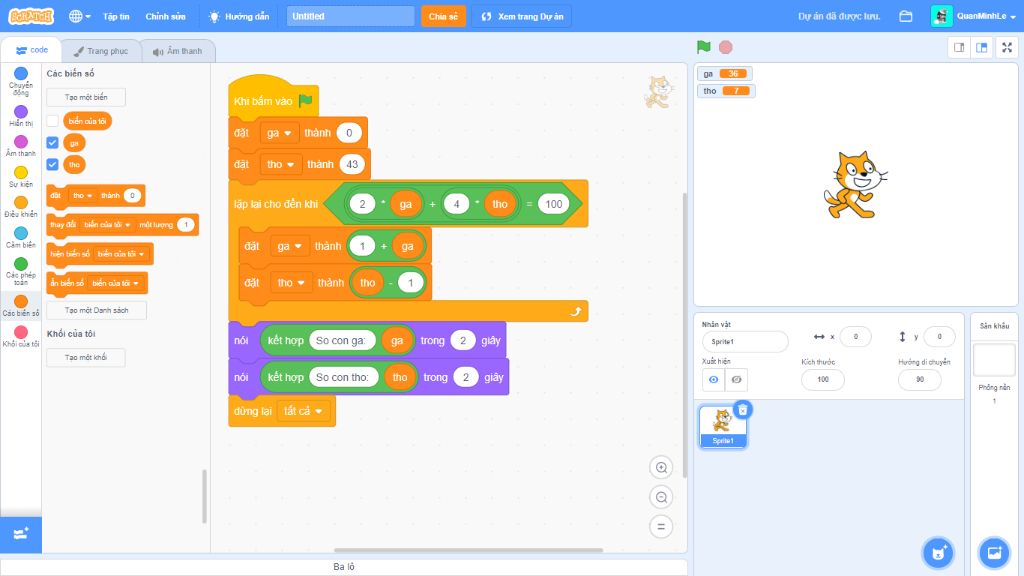This screenshot has height=576, width=1024.
Task: Show sprite using the eye icon
Action: tap(713, 379)
